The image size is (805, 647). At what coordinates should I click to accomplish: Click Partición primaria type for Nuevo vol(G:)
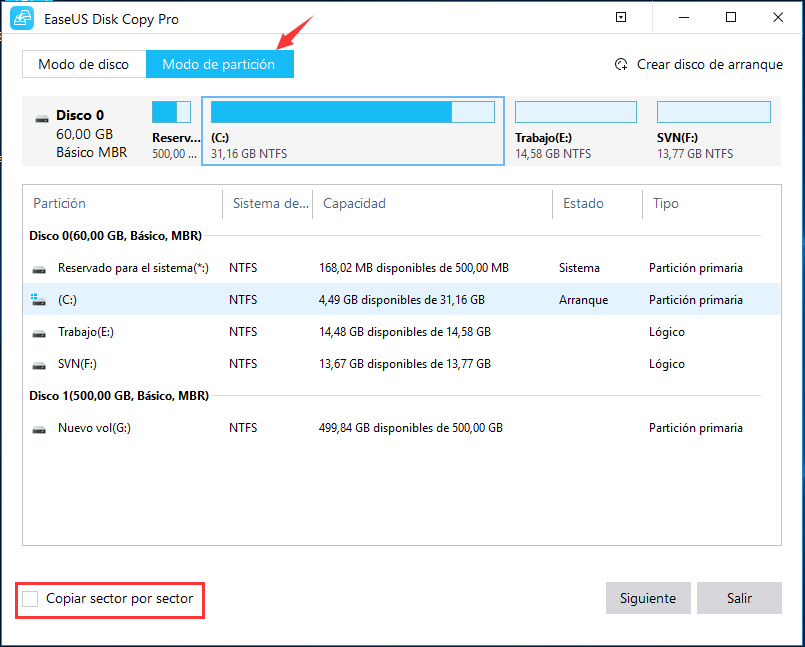click(696, 428)
